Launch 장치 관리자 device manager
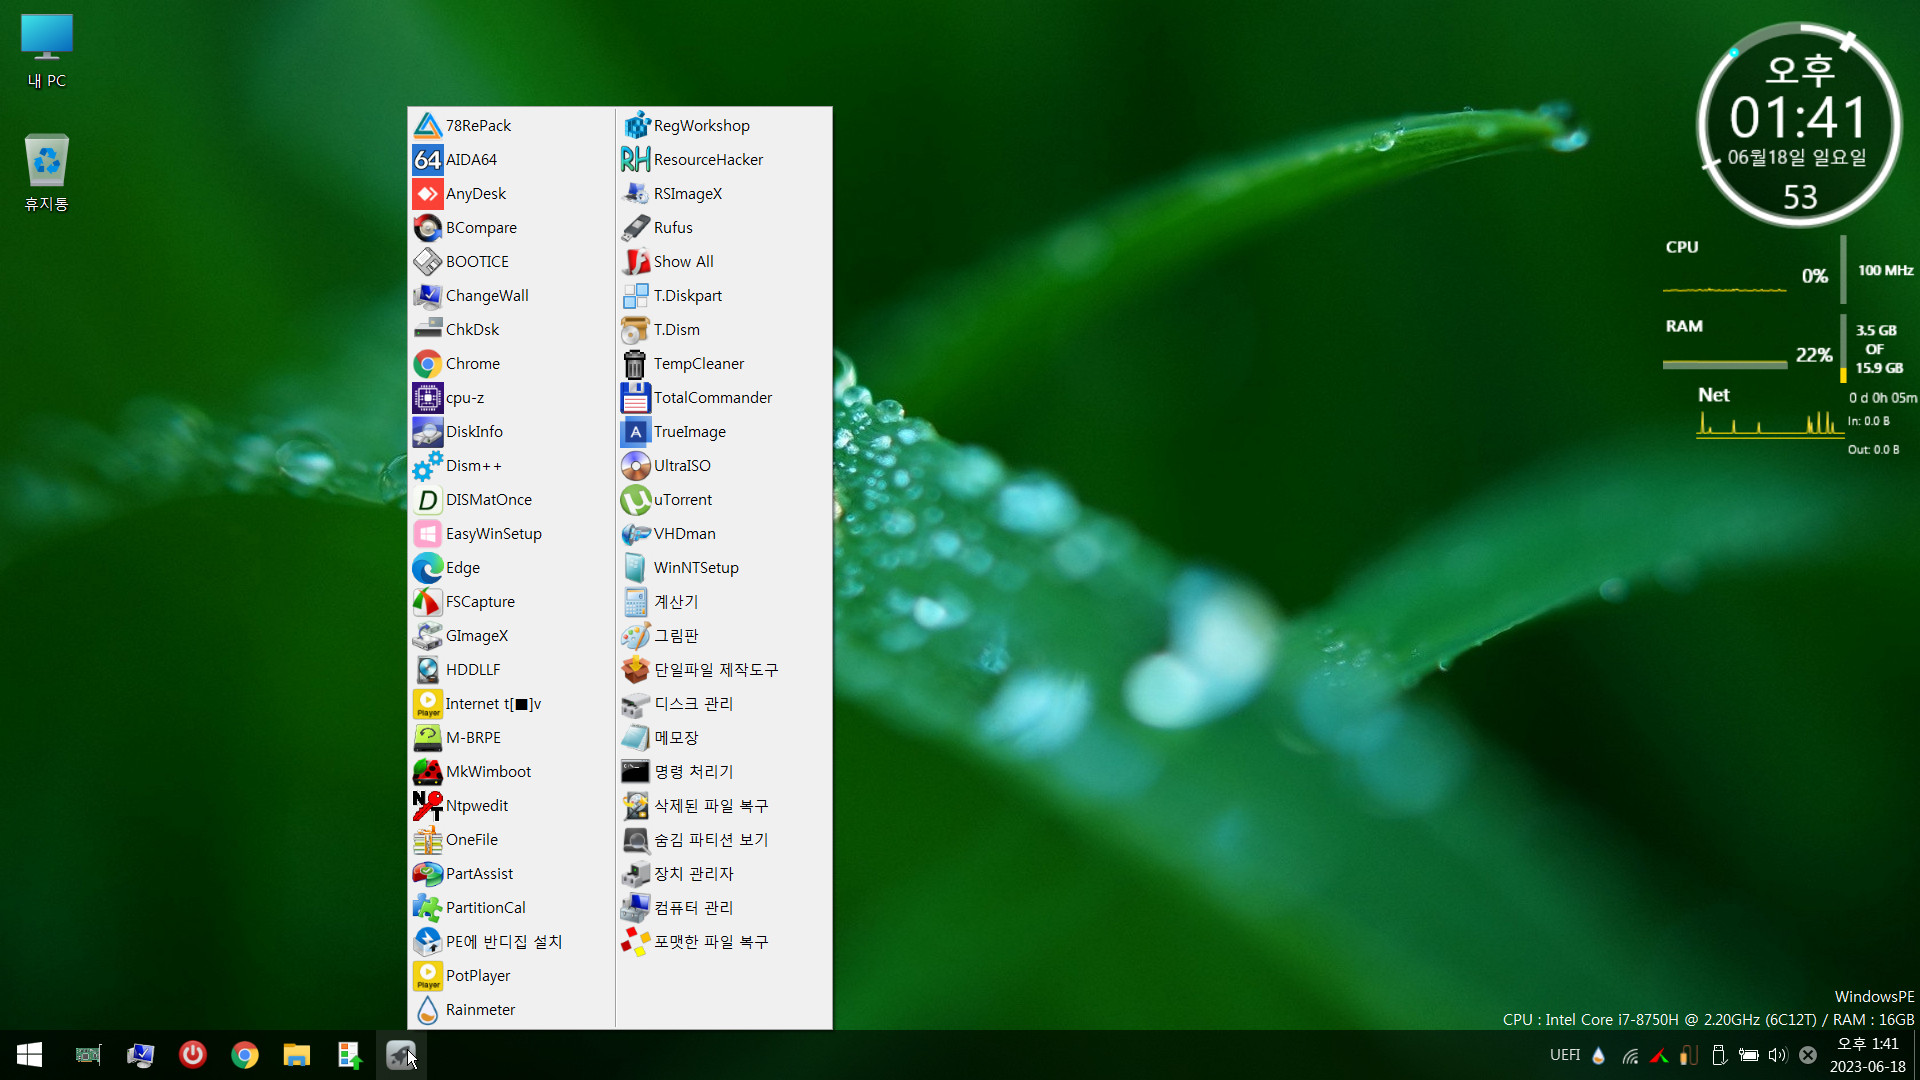The image size is (1920, 1080). [x=724, y=874]
